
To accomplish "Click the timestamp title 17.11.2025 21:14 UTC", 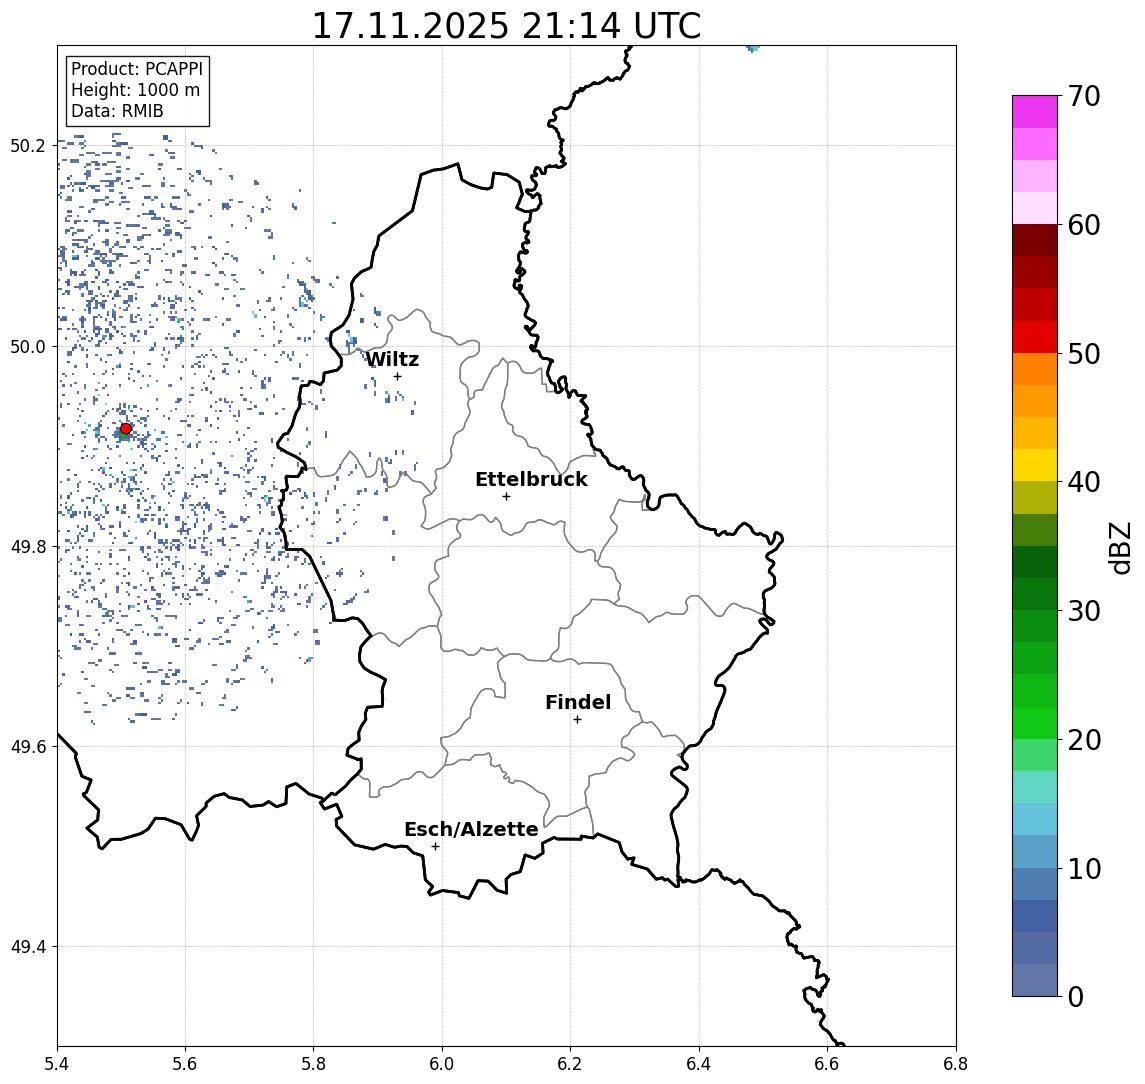I will pyautogui.click(x=506, y=26).
